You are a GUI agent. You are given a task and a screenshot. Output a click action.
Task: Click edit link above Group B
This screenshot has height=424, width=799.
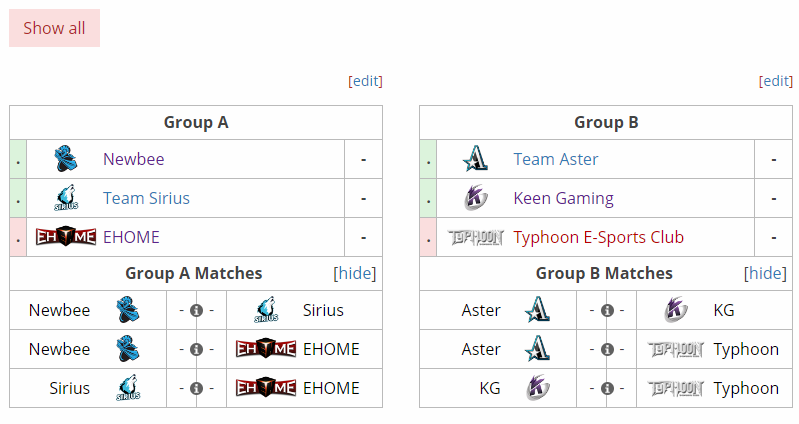[x=776, y=81]
